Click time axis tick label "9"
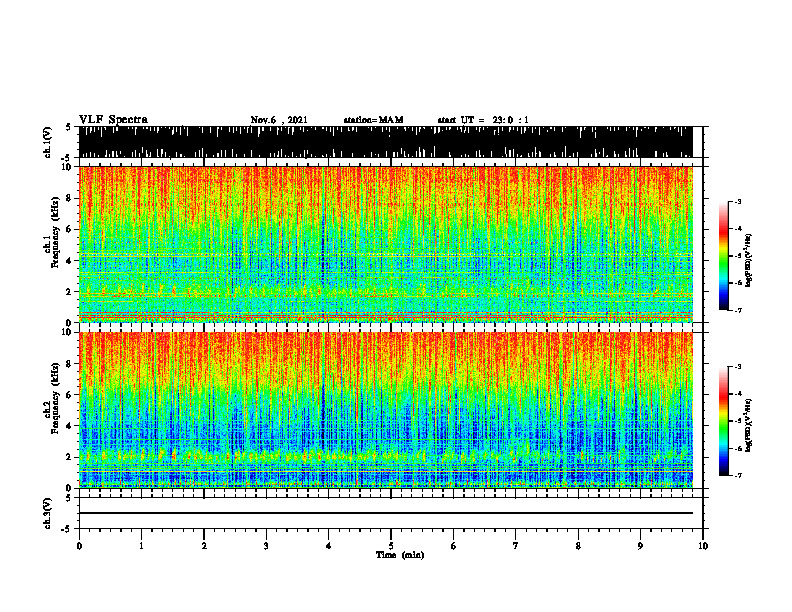 tap(640, 546)
